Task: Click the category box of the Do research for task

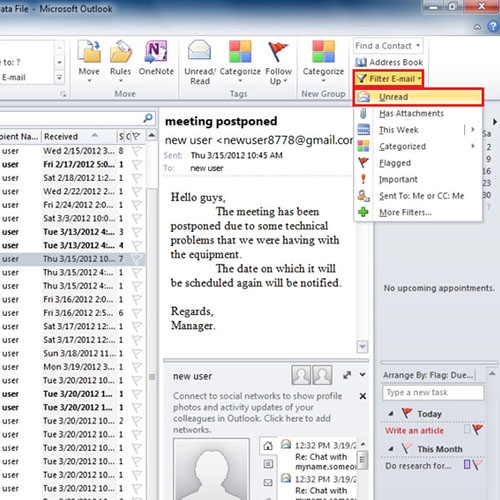Action: [x=467, y=464]
